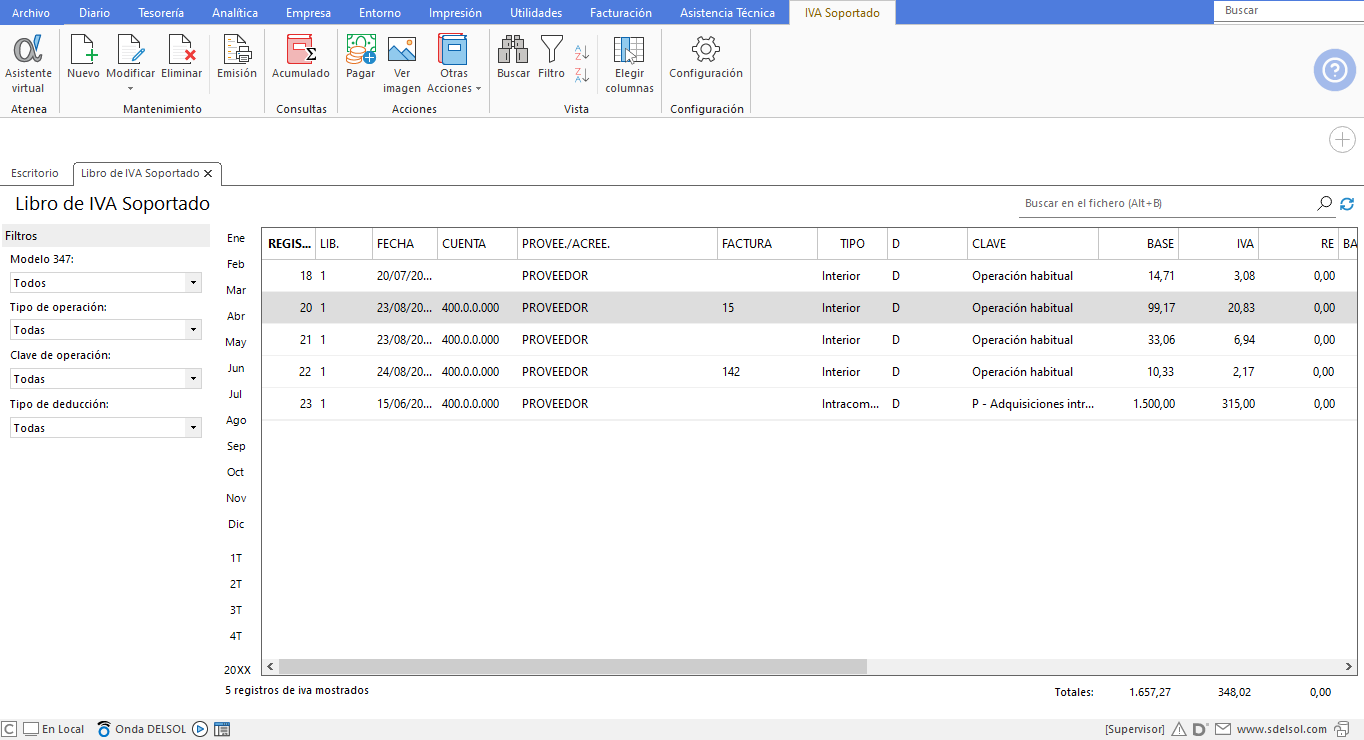Viewport: 1364px width, 740px height.
Task: Click the Empresa ribbon tab
Action: (308, 13)
